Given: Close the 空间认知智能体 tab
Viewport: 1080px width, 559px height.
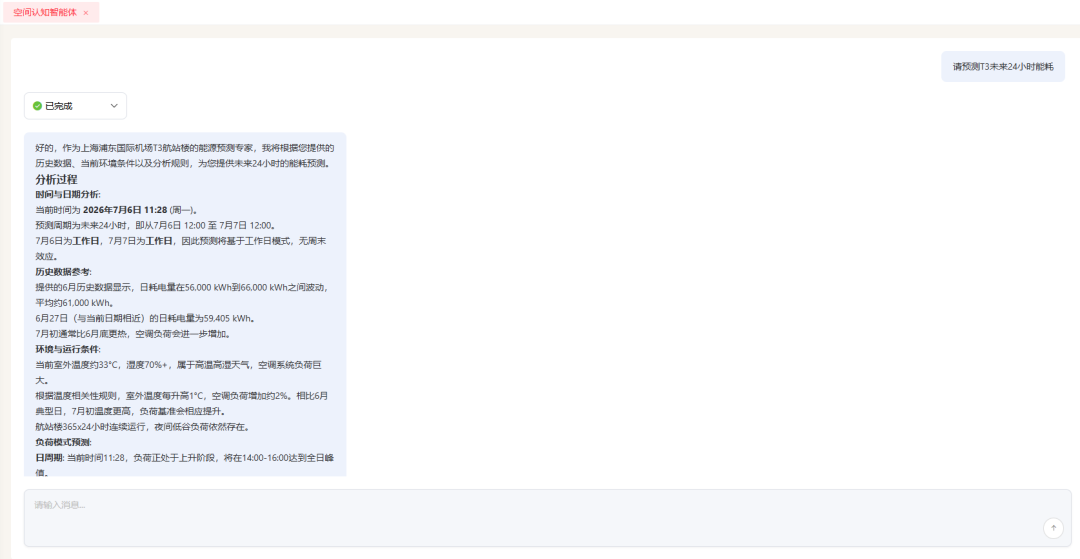Looking at the screenshot, I should (86, 13).
